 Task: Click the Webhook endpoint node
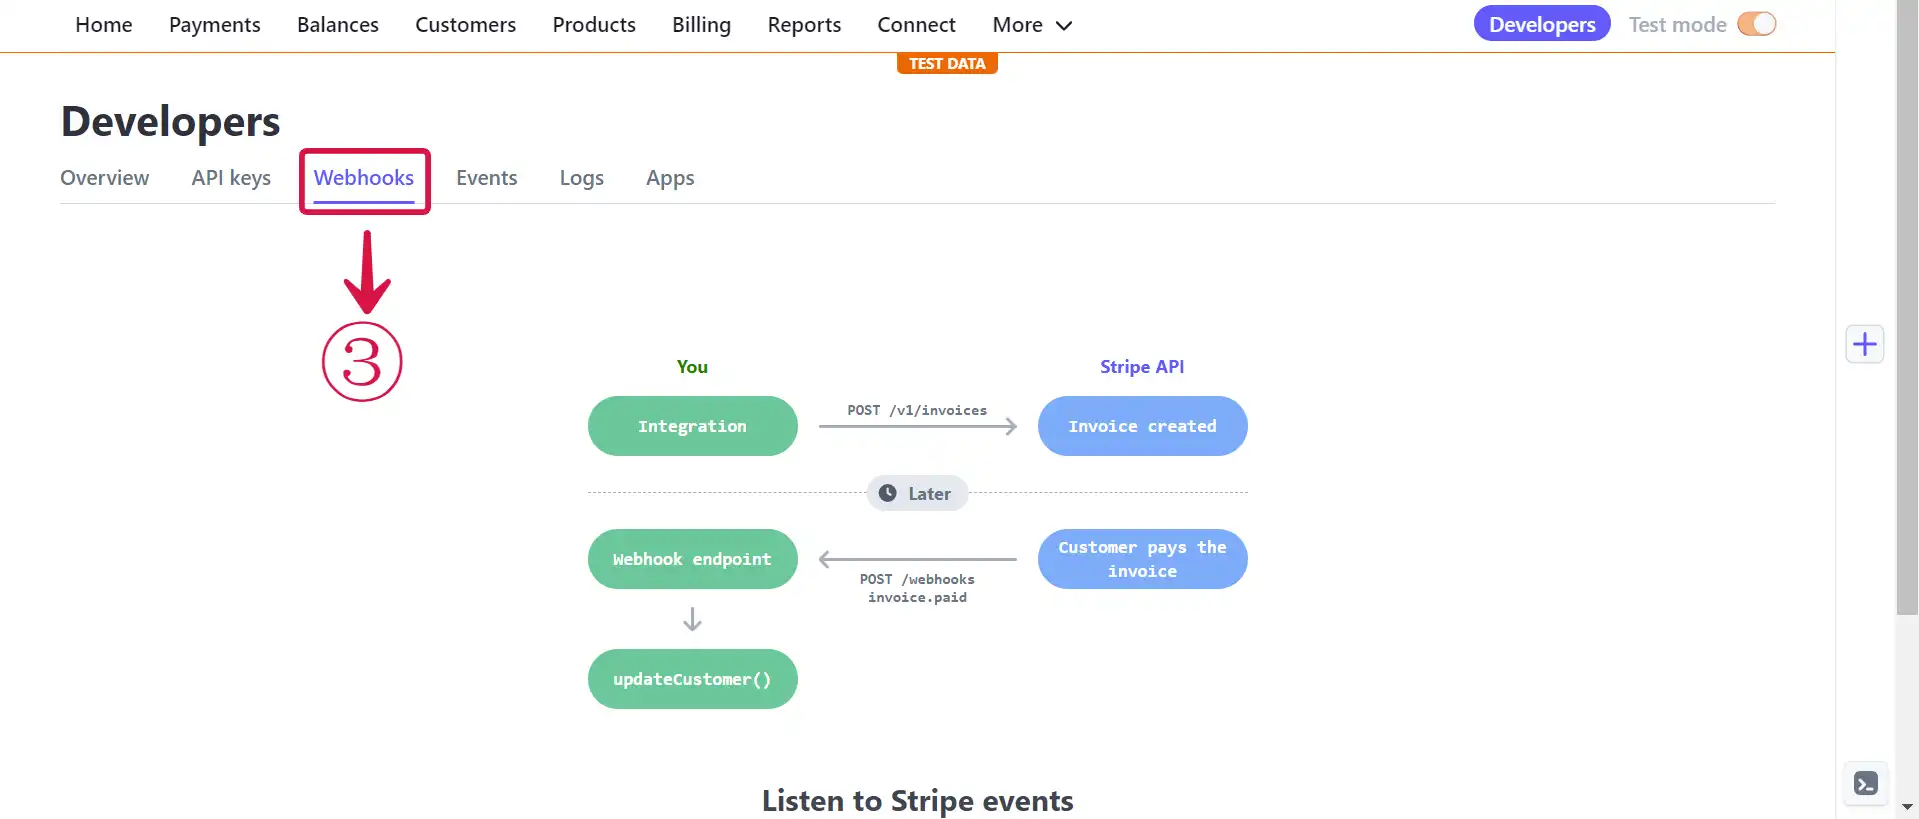(693, 559)
